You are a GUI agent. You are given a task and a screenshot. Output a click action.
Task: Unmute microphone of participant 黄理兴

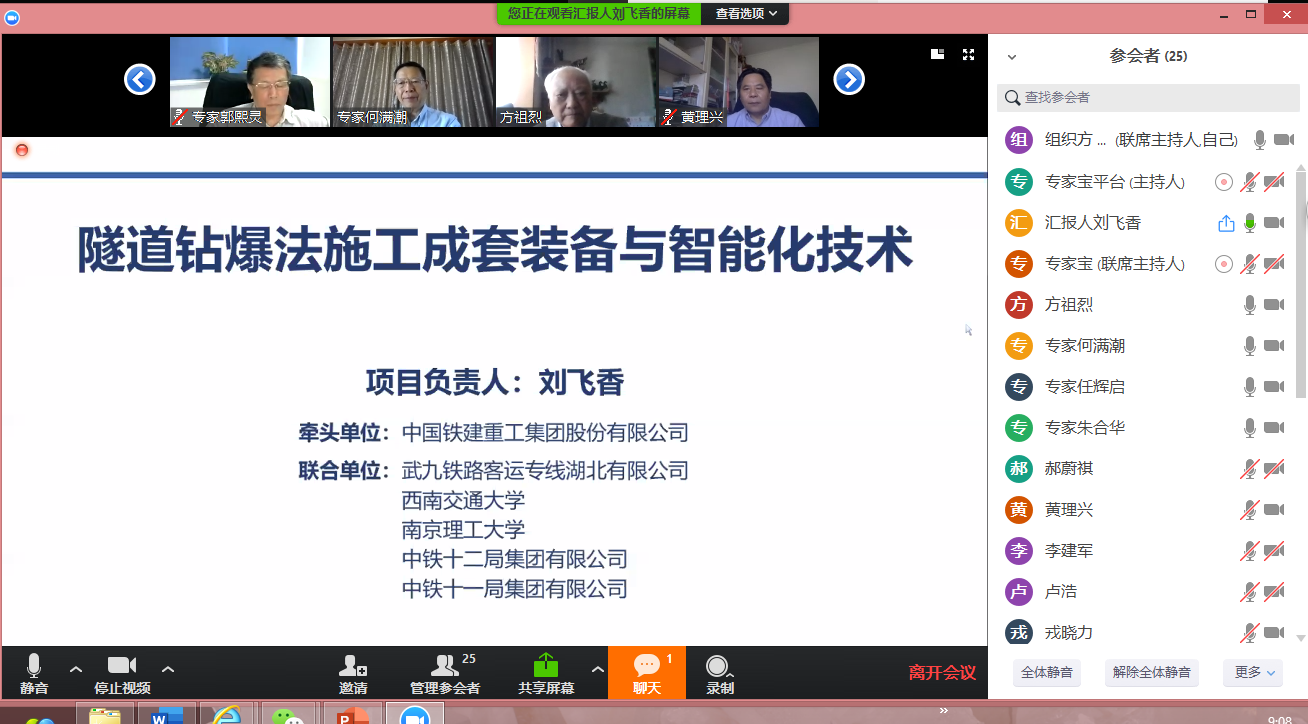tap(1249, 510)
